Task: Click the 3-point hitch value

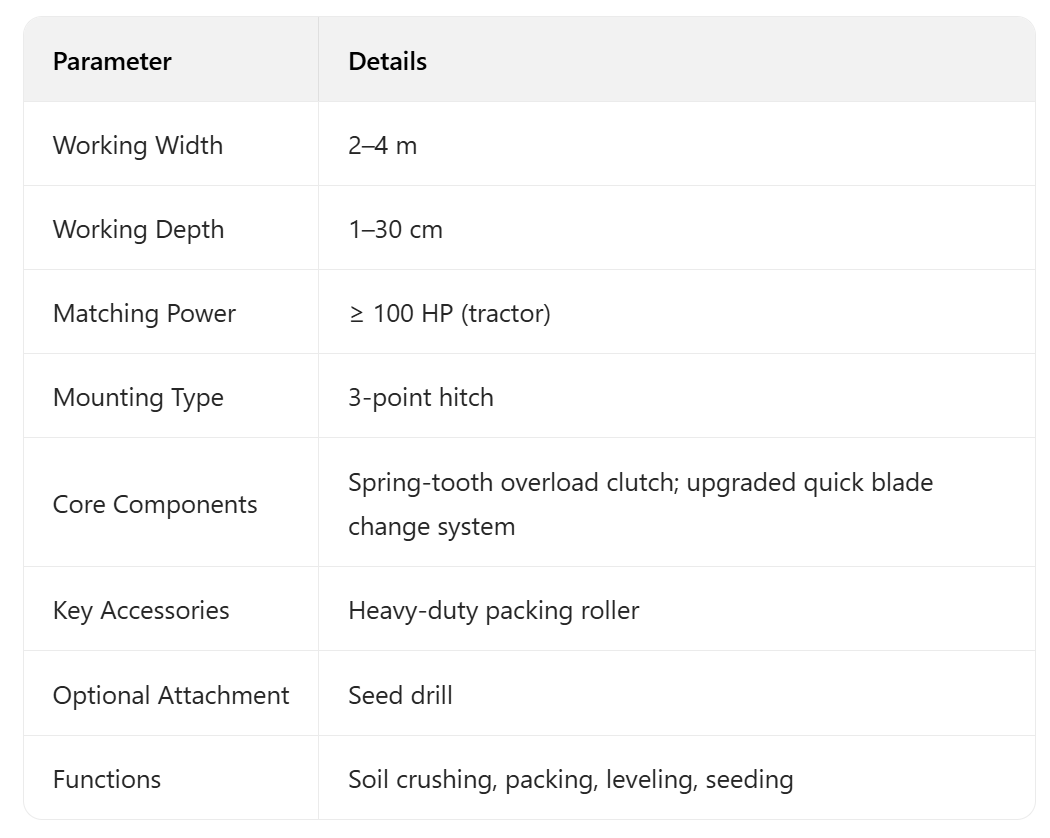Action: coord(421,397)
